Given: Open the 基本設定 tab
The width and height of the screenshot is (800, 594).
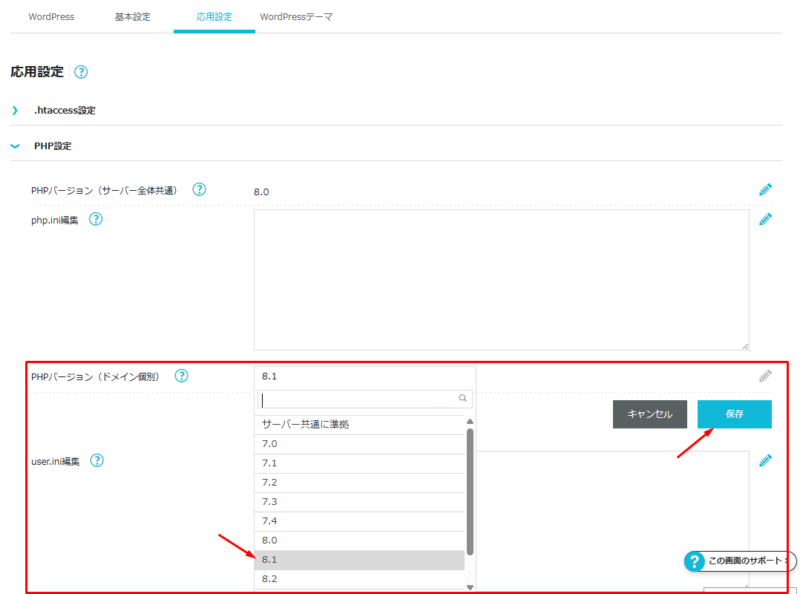Looking at the screenshot, I should (x=132, y=17).
